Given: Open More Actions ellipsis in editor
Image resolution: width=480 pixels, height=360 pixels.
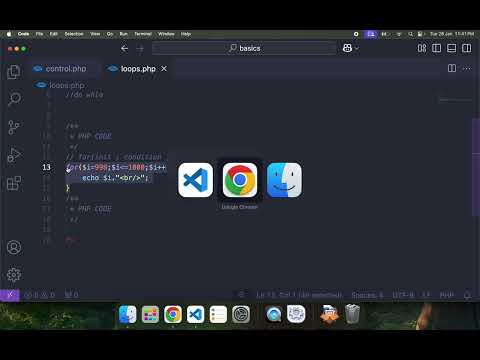Looking at the screenshot, I should pos(467,68).
